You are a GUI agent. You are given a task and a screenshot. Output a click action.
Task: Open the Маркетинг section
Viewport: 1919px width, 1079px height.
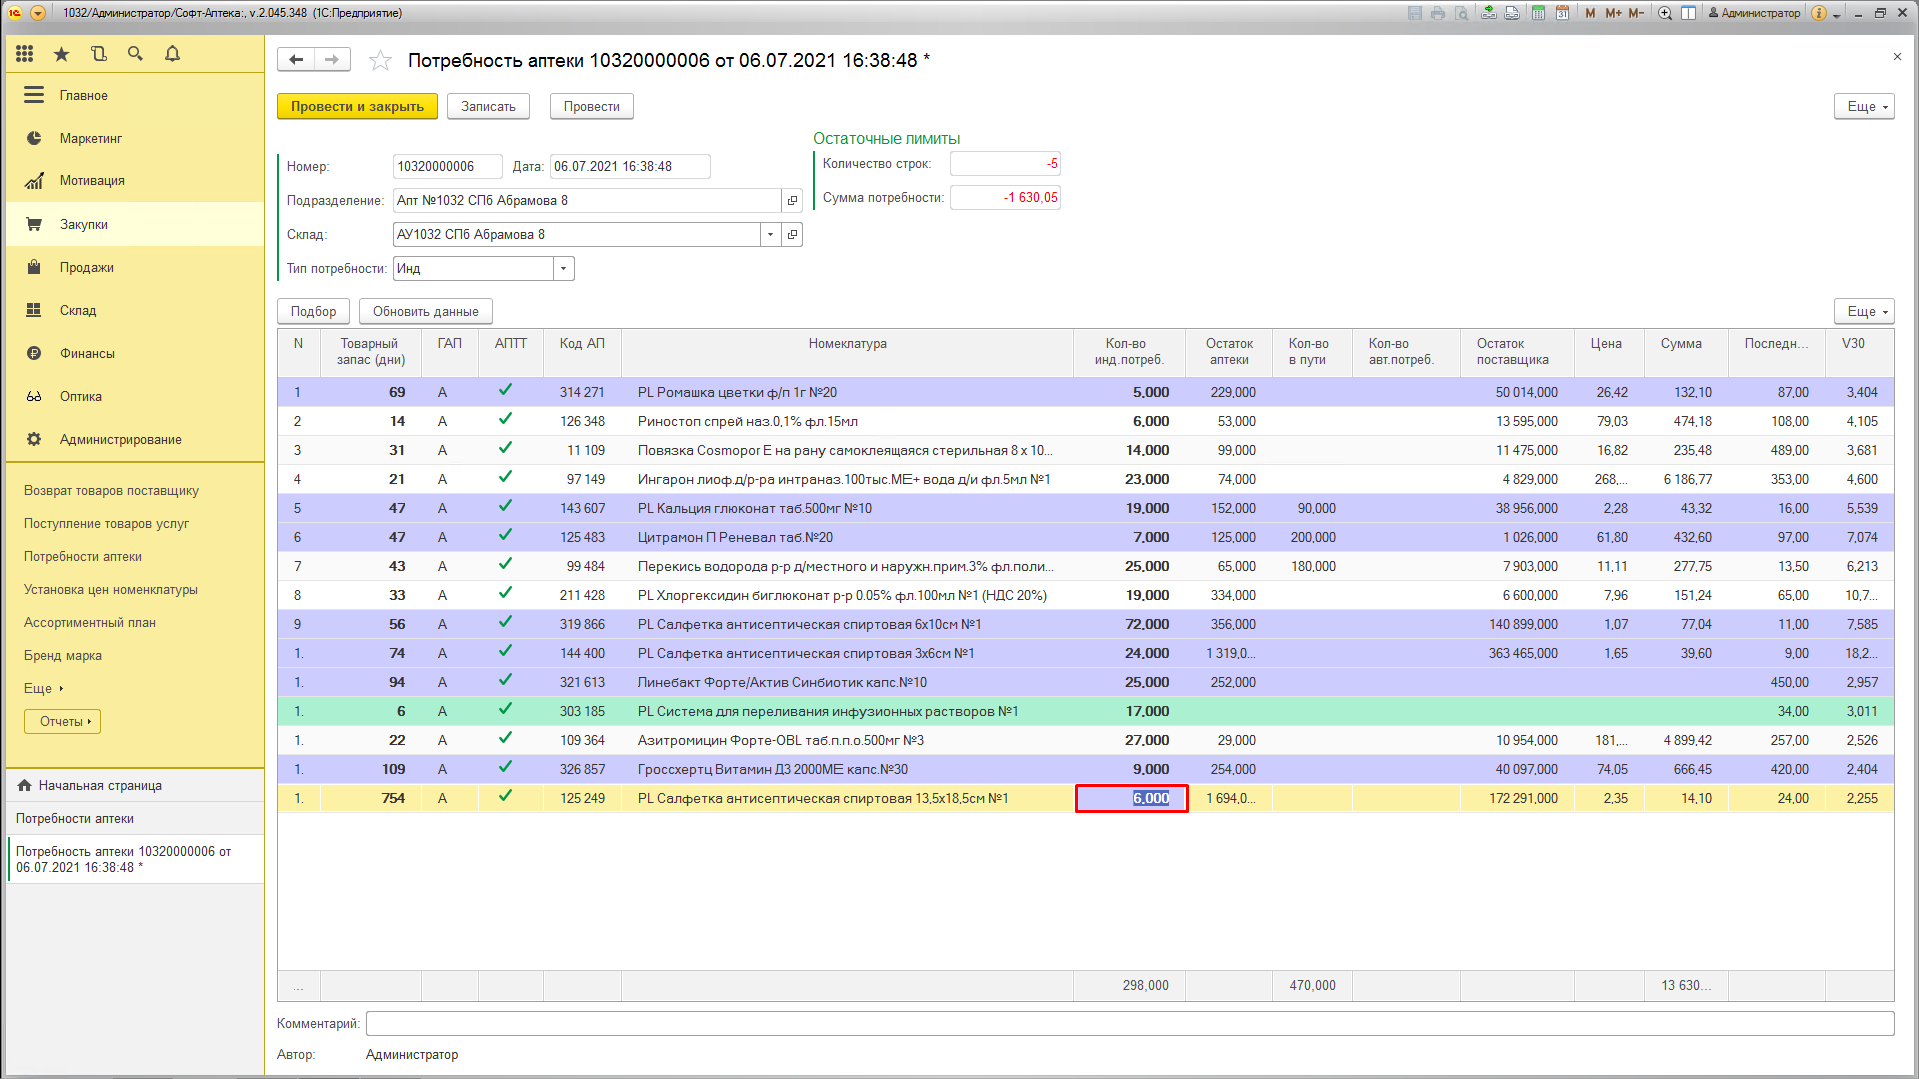[90, 139]
